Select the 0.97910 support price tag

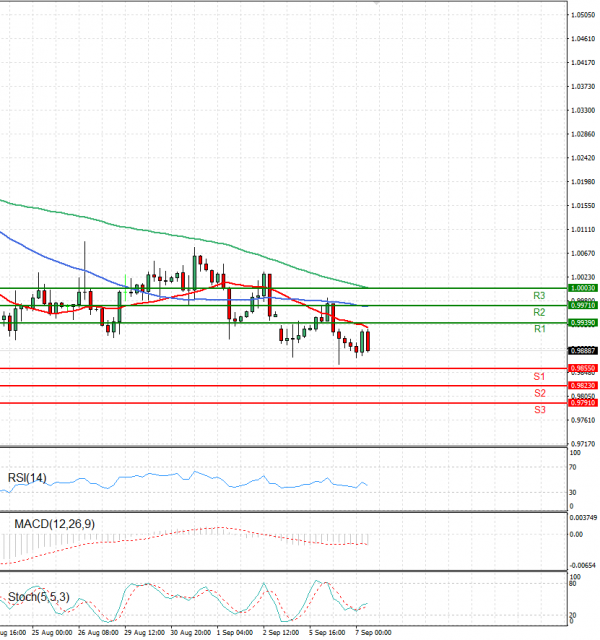pos(583,403)
